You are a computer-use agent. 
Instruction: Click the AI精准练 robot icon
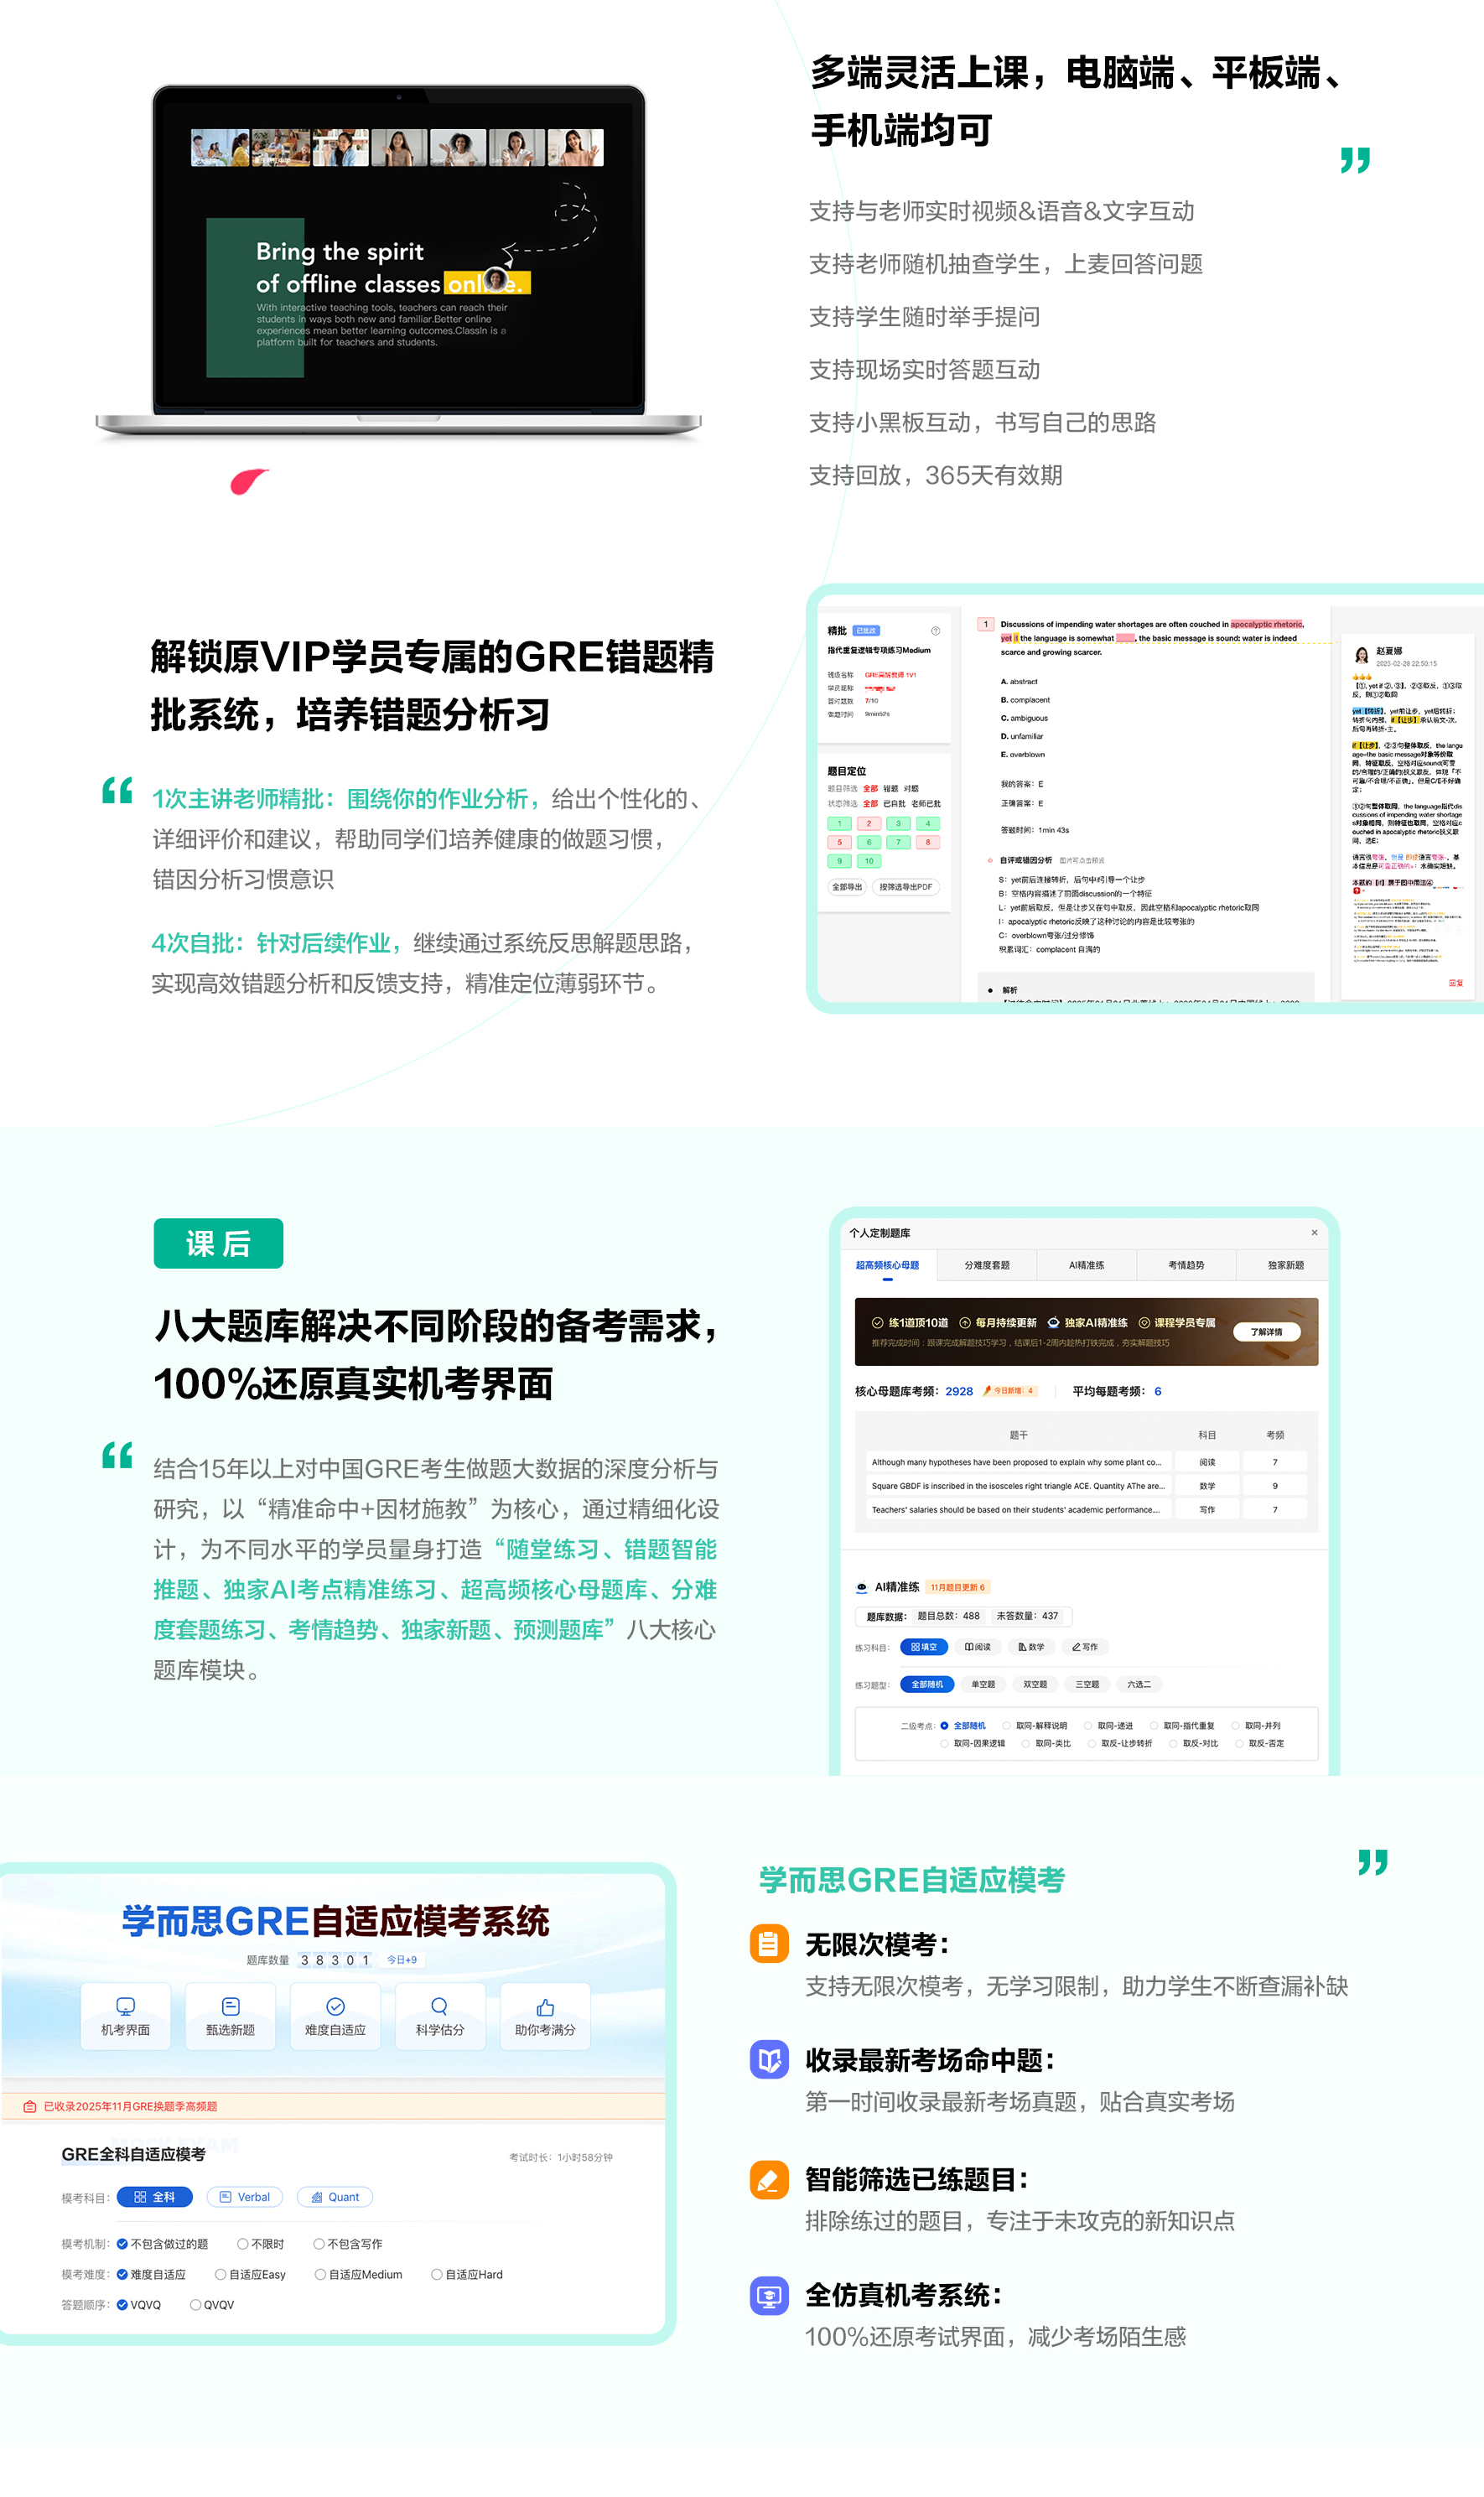tap(862, 1588)
